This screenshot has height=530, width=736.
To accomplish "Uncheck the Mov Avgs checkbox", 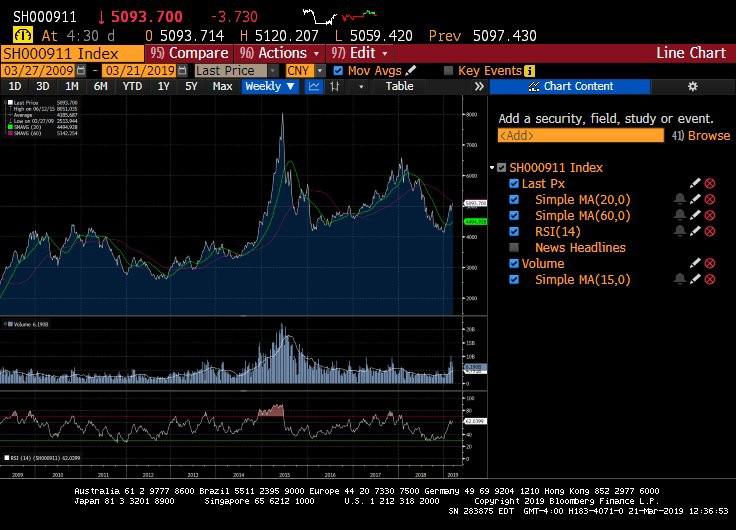I will coord(338,71).
